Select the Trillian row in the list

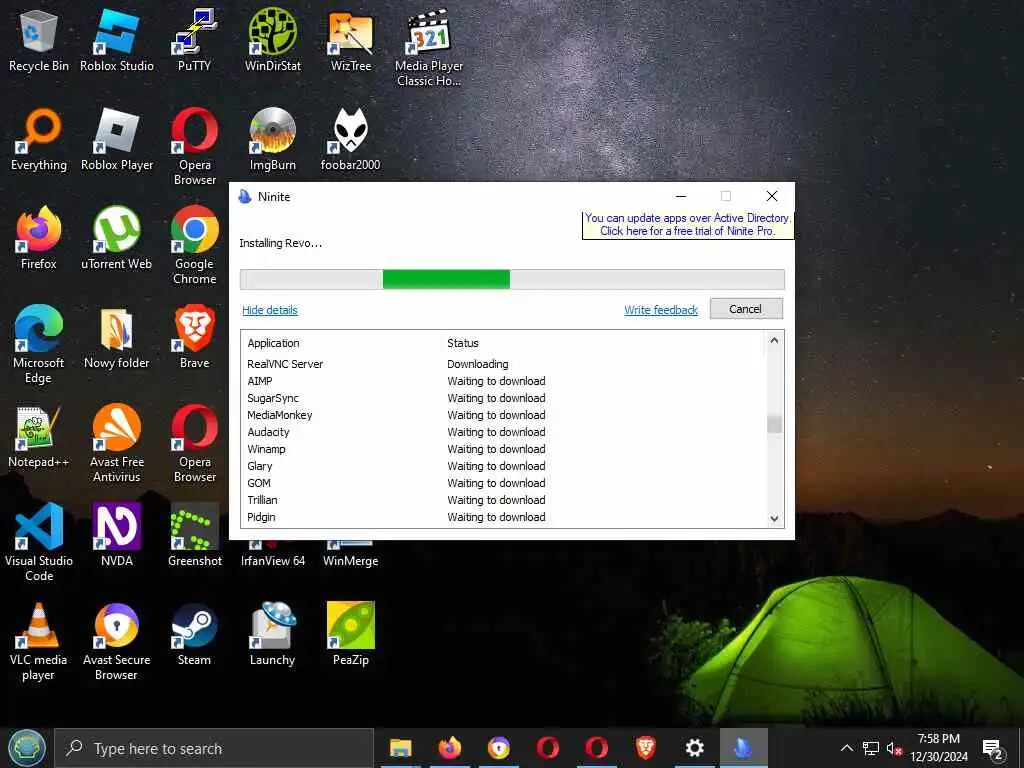(x=504, y=500)
